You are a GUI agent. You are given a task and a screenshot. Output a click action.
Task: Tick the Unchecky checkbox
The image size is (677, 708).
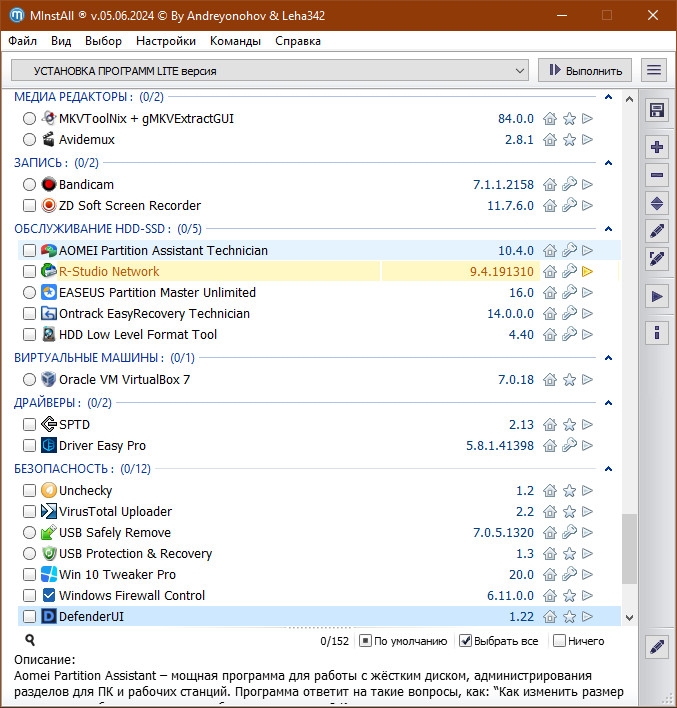point(29,490)
